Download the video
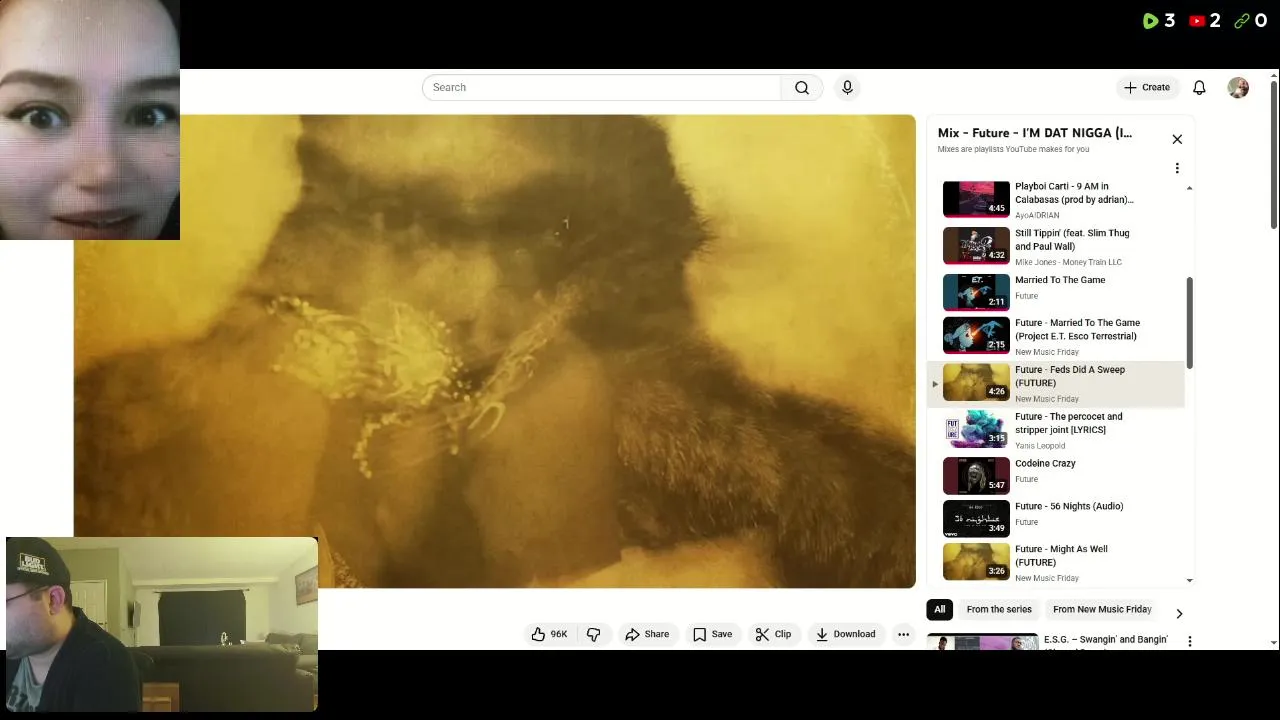This screenshot has height=720, width=1280. point(845,634)
